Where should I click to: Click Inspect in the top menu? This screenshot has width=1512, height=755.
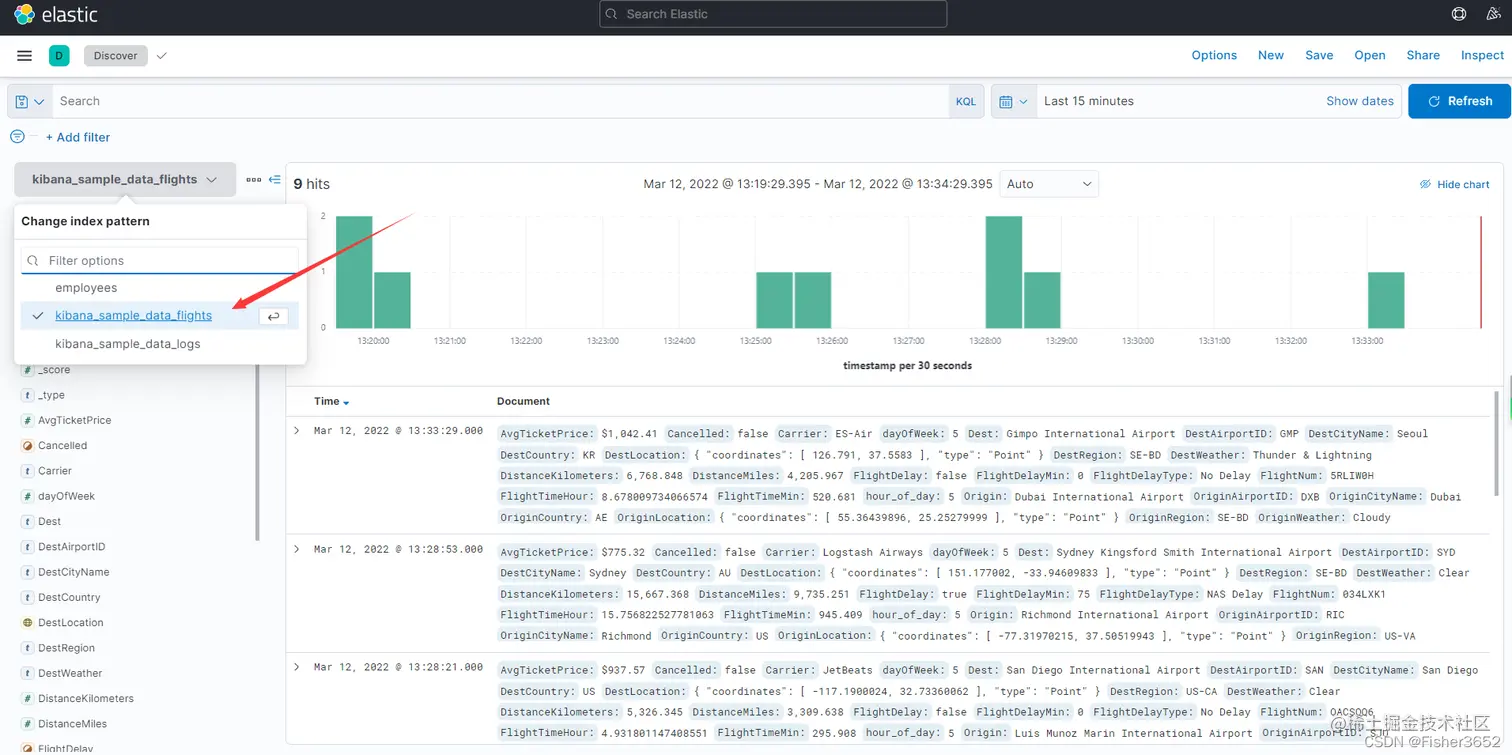pyautogui.click(x=1482, y=56)
